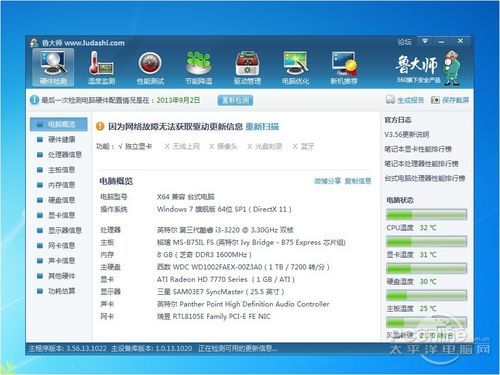Click the 无线上网 feature indicator
This screenshot has width=500, height=375.
click(x=182, y=146)
